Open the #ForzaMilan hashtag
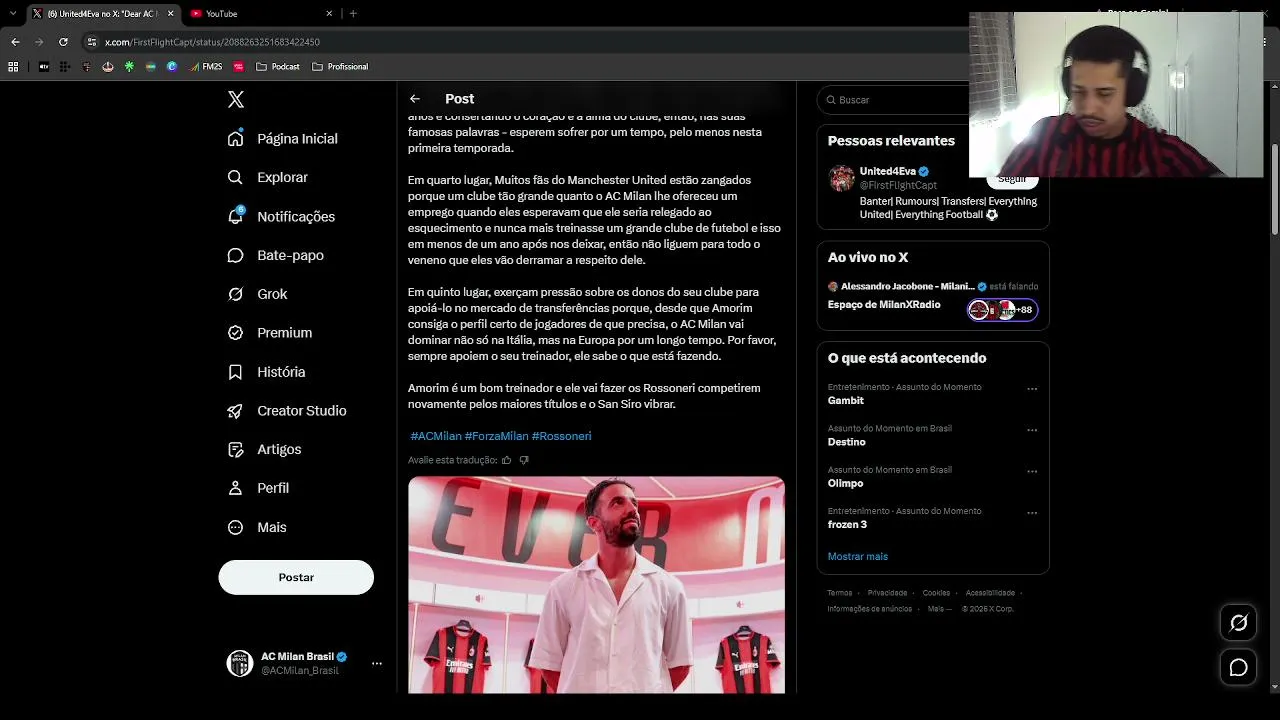Viewport: 1280px width, 720px height. point(496,436)
